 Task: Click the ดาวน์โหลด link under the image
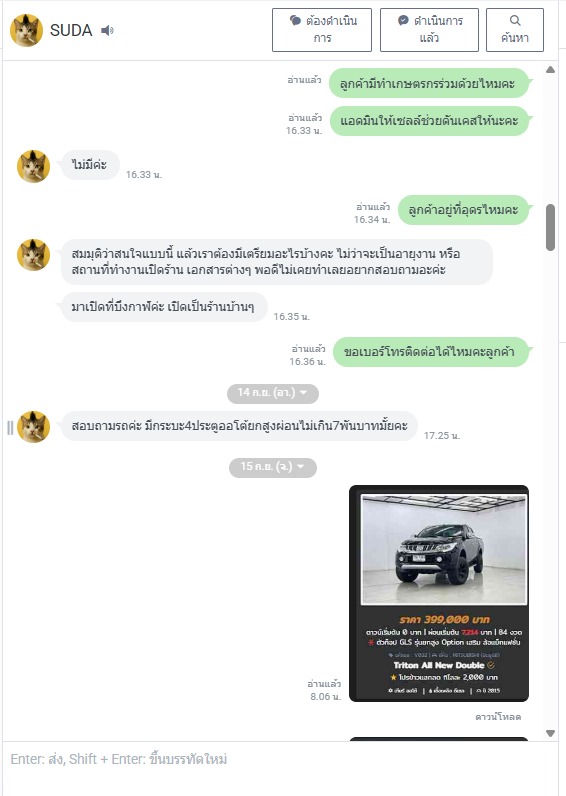(x=498, y=717)
